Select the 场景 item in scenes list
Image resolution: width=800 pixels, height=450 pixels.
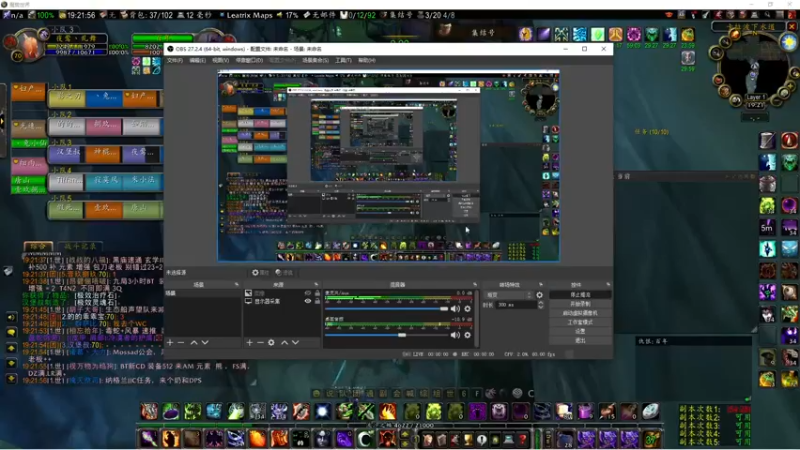pos(203,293)
